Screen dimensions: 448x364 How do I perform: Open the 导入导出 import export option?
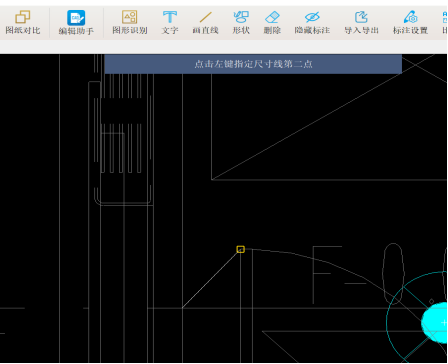[361, 22]
